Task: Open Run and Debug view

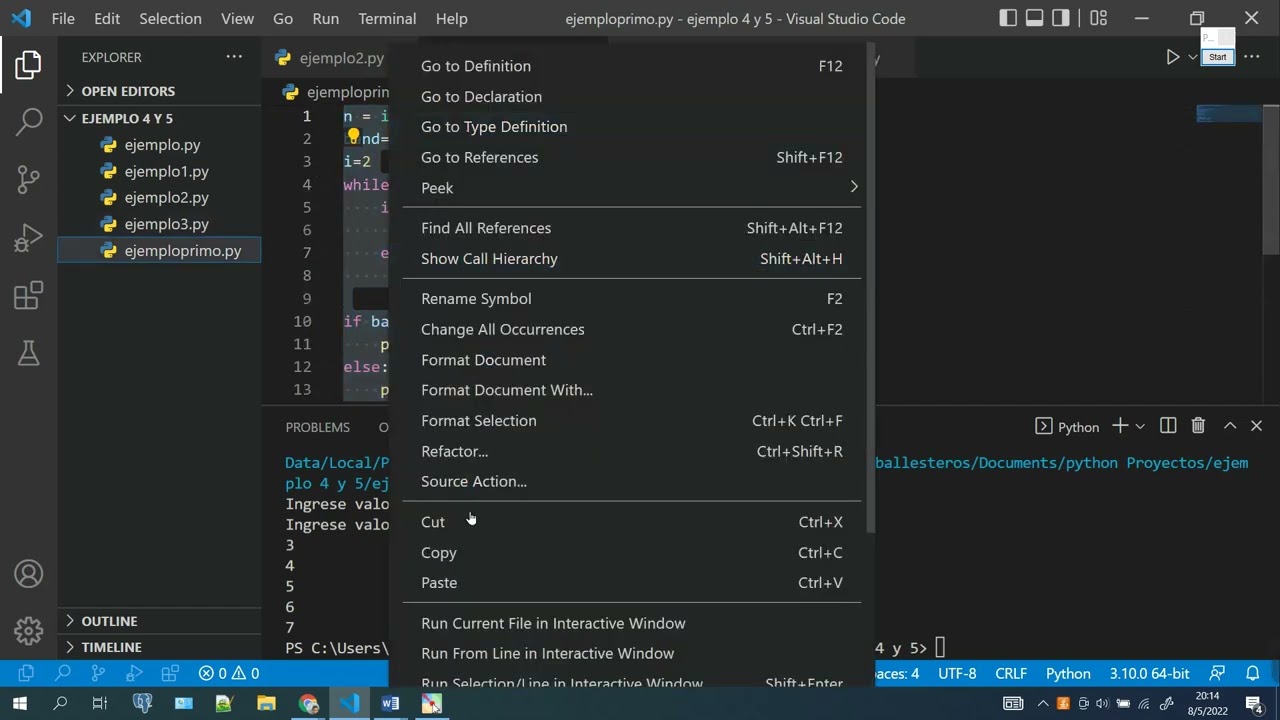Action: [x=28, y=237]
